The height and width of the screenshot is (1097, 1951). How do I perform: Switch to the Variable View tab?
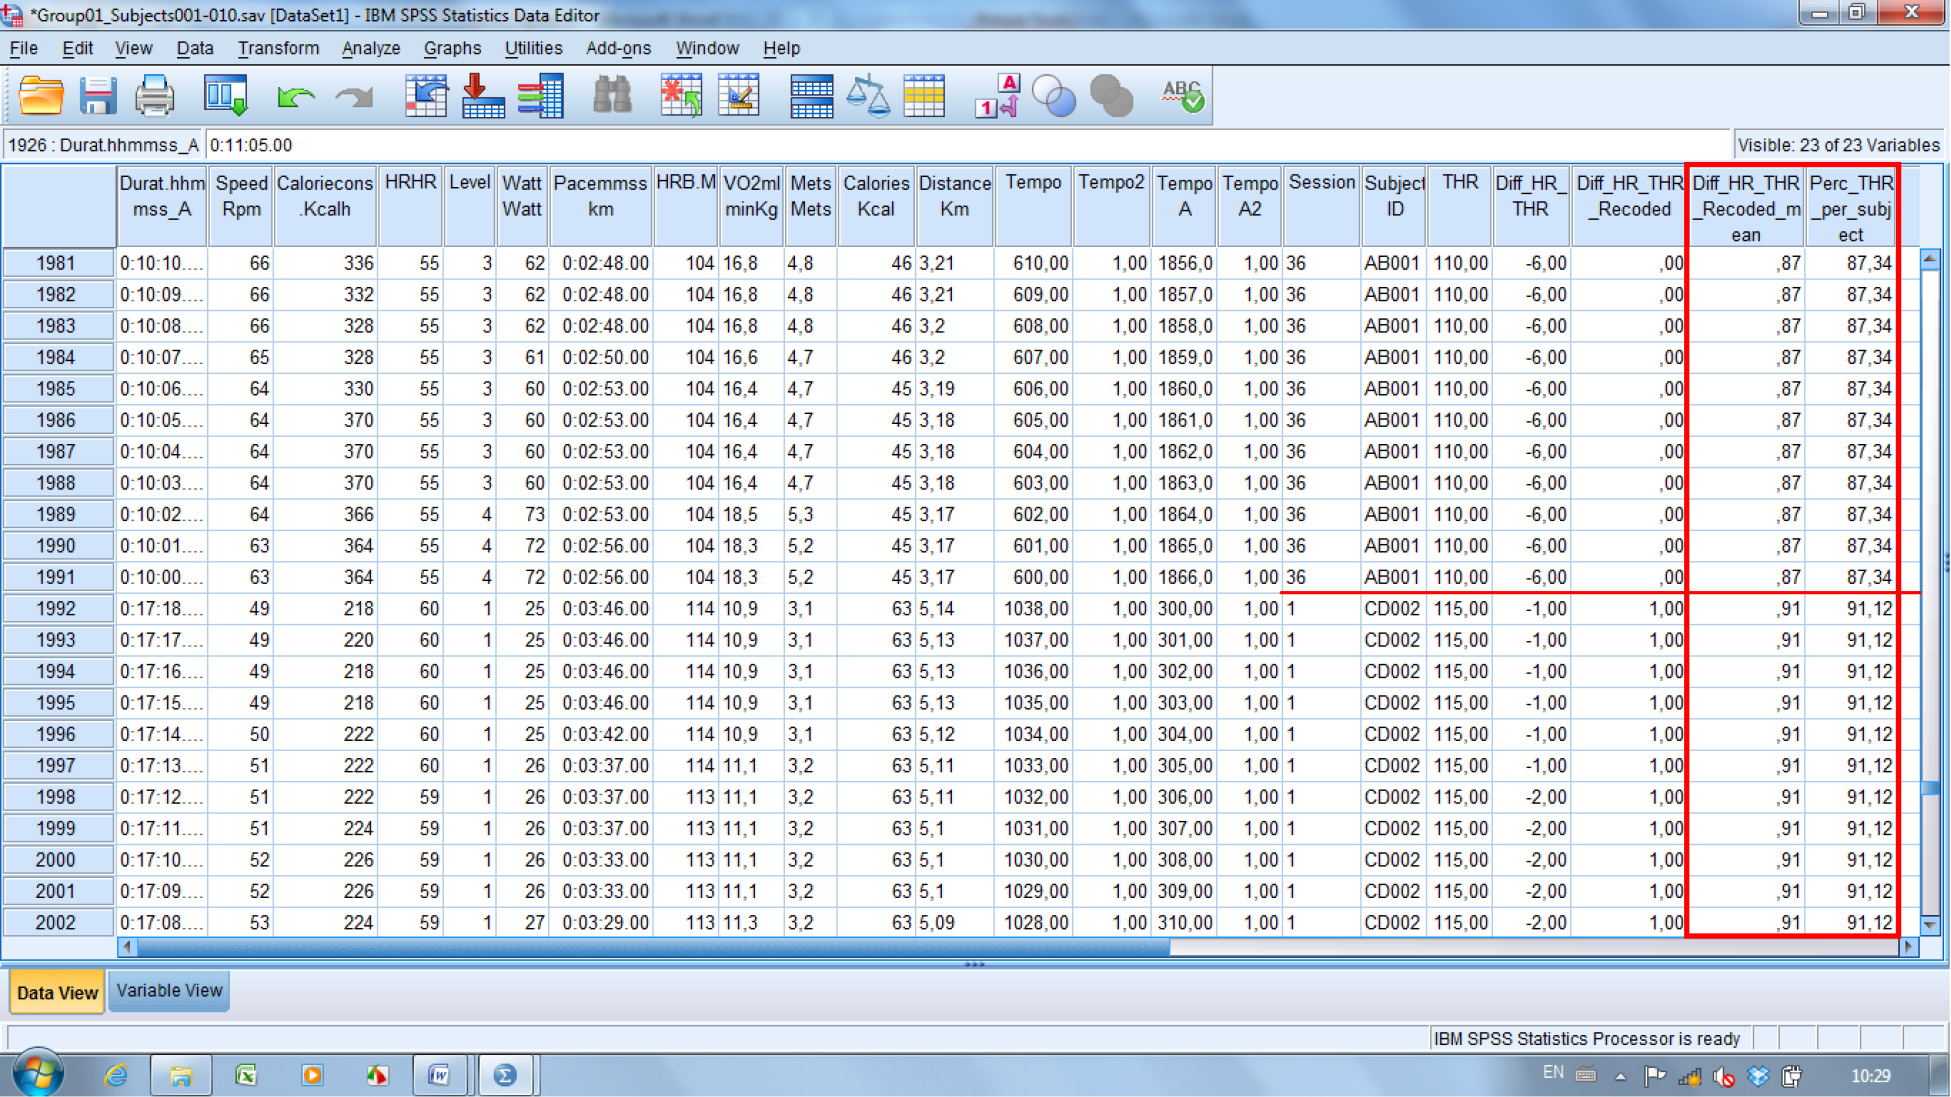click(169, 991)
